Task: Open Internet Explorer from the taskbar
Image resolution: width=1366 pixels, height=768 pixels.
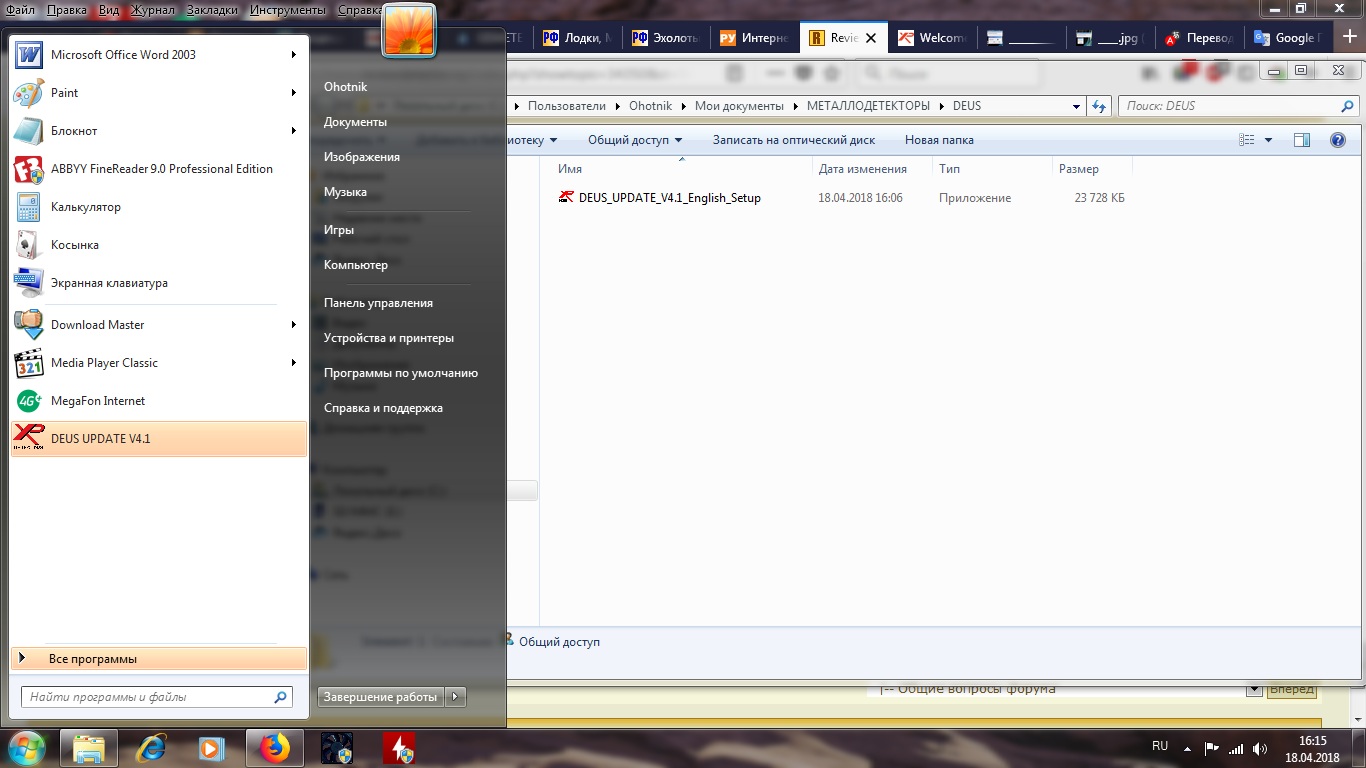Action: (151, 747)
